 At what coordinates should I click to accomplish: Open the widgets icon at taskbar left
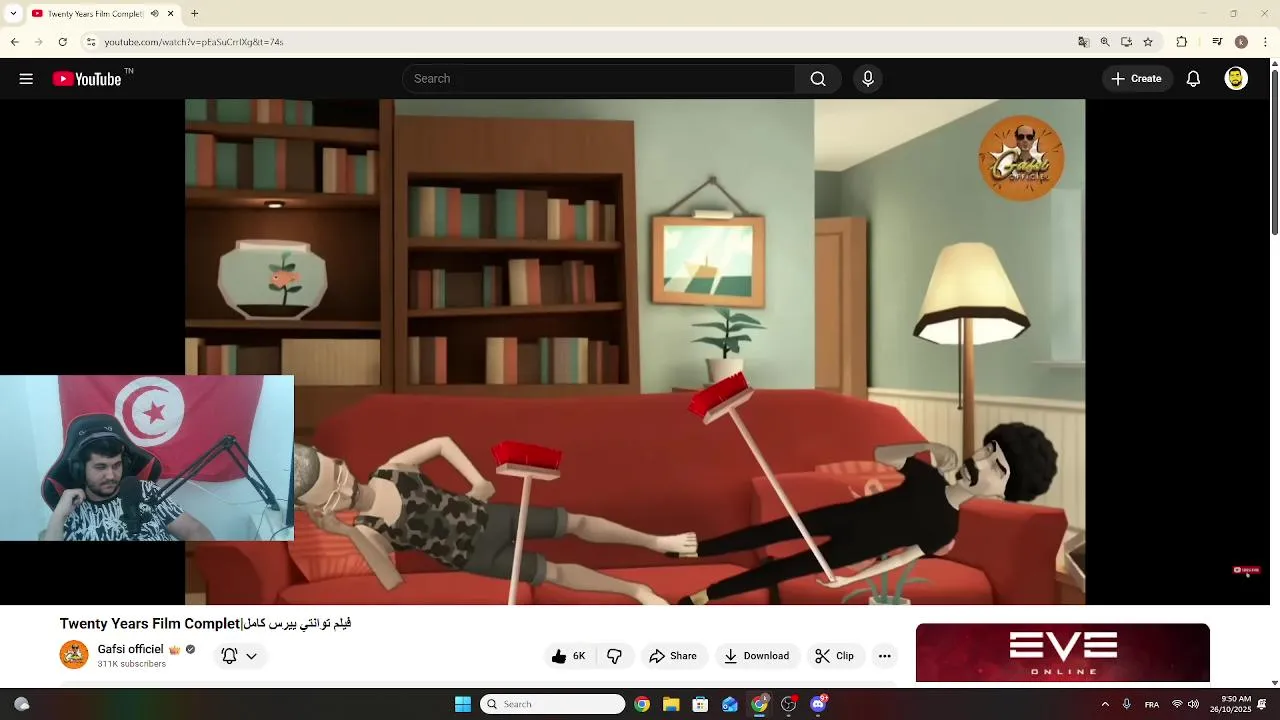click(21, 704)
